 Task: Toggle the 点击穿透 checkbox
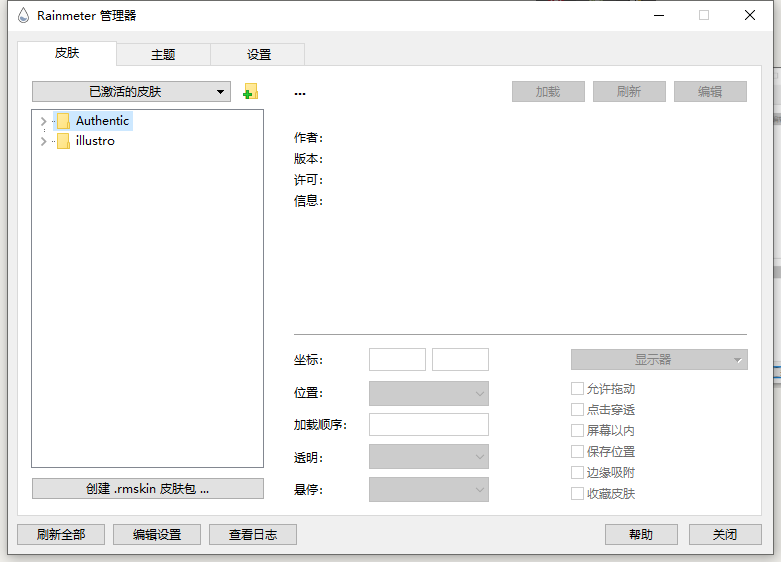tap(577, 410)
